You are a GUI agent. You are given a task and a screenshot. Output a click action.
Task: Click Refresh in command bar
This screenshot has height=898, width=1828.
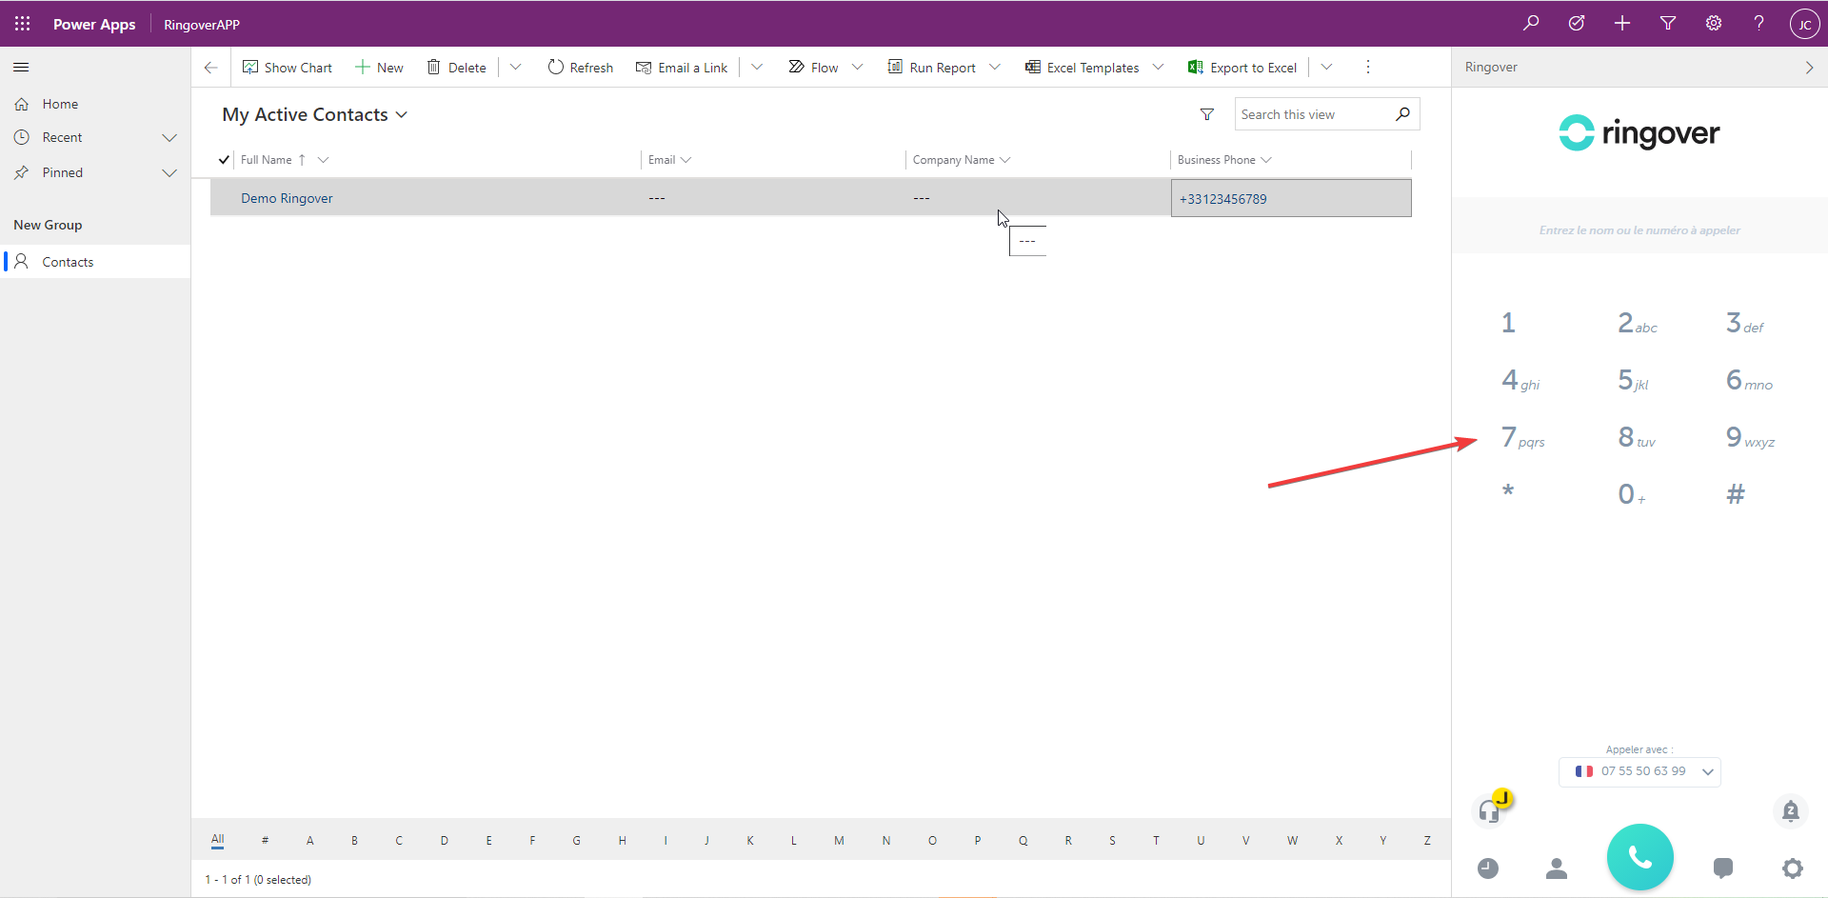click(580, 67)
